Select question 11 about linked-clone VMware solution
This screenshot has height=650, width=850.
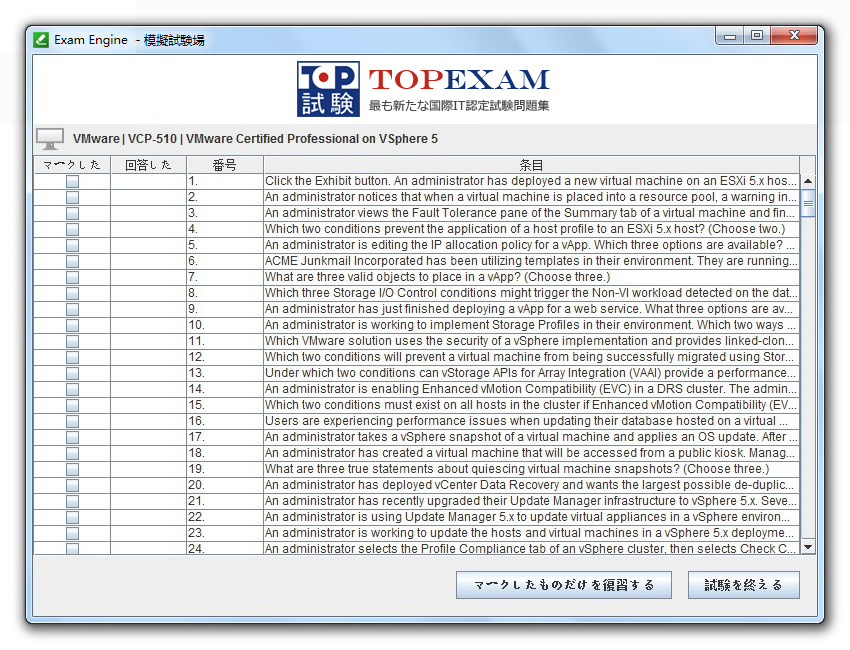coord(531,341)
